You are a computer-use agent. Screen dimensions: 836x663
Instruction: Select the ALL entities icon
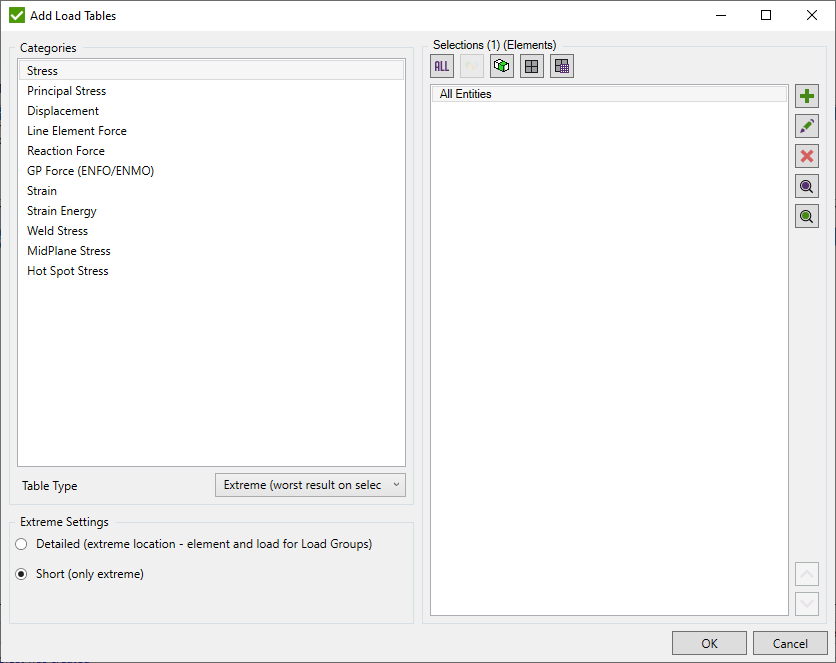pyautogui.click(x=441, y=65)
